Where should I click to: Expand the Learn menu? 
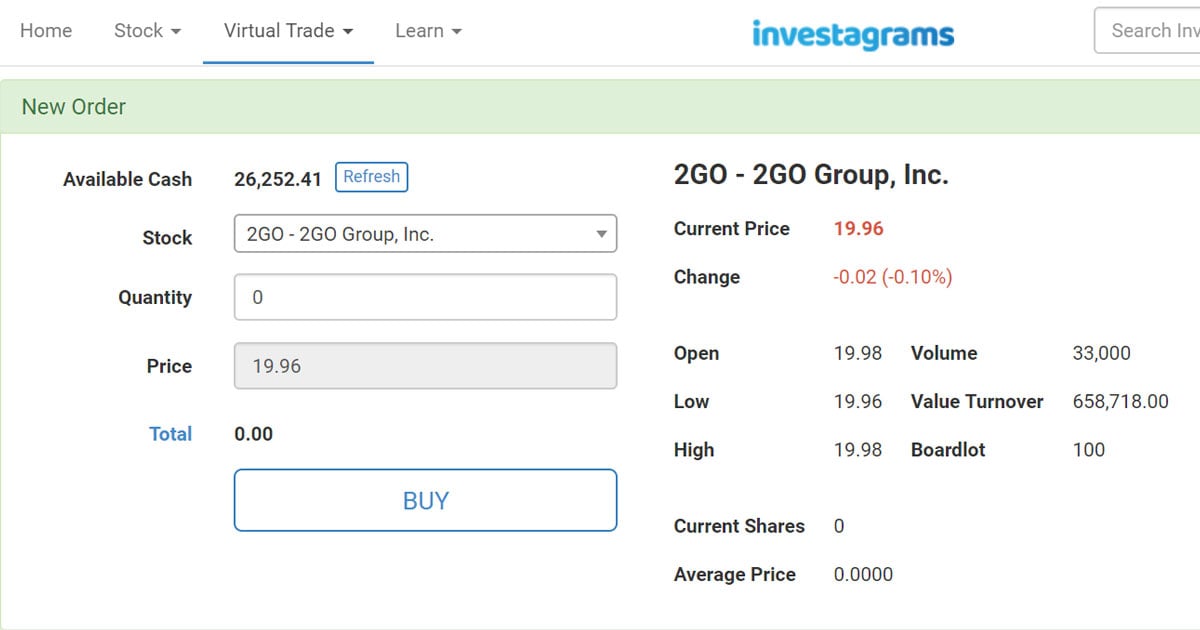coord(428,31)
